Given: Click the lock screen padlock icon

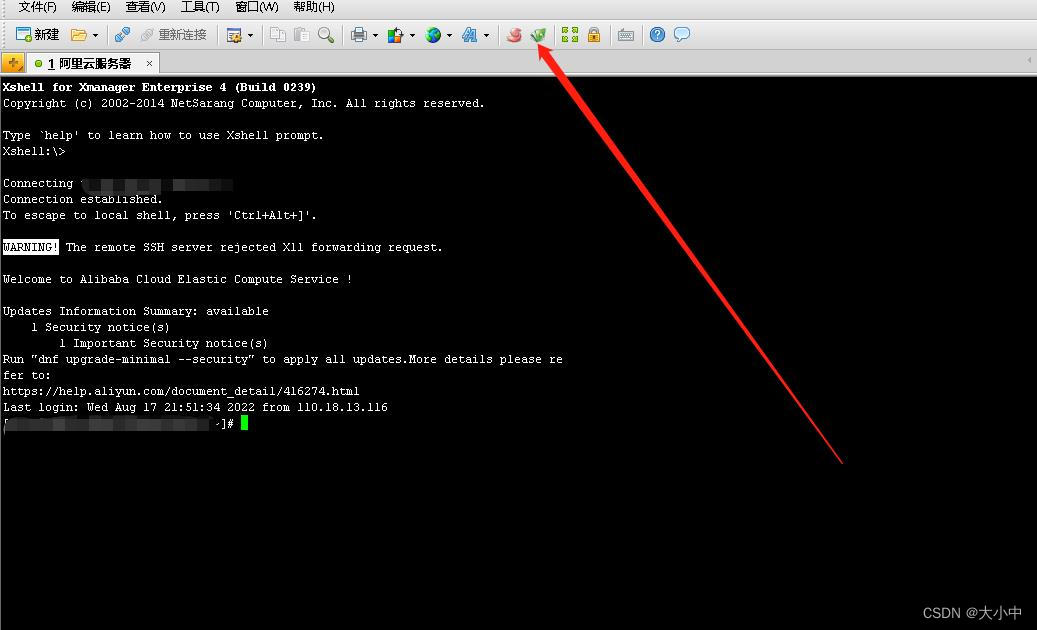Looking at the screenshot, I should [x=594, y=34].
